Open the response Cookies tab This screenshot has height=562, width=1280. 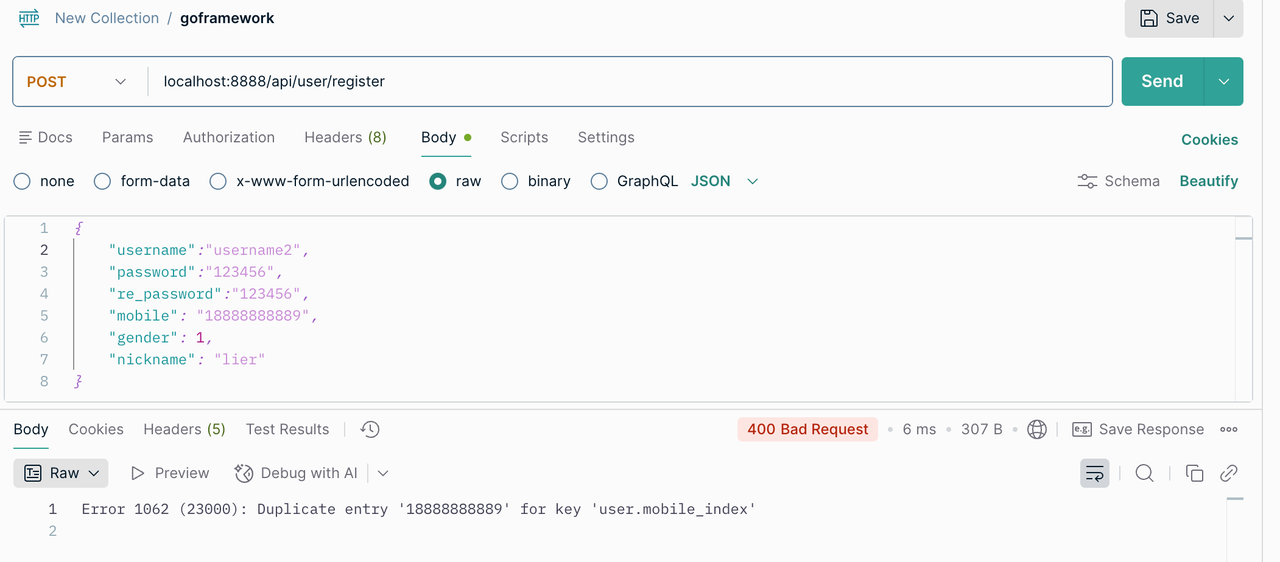pyautogui.click(x=96, y=429)
